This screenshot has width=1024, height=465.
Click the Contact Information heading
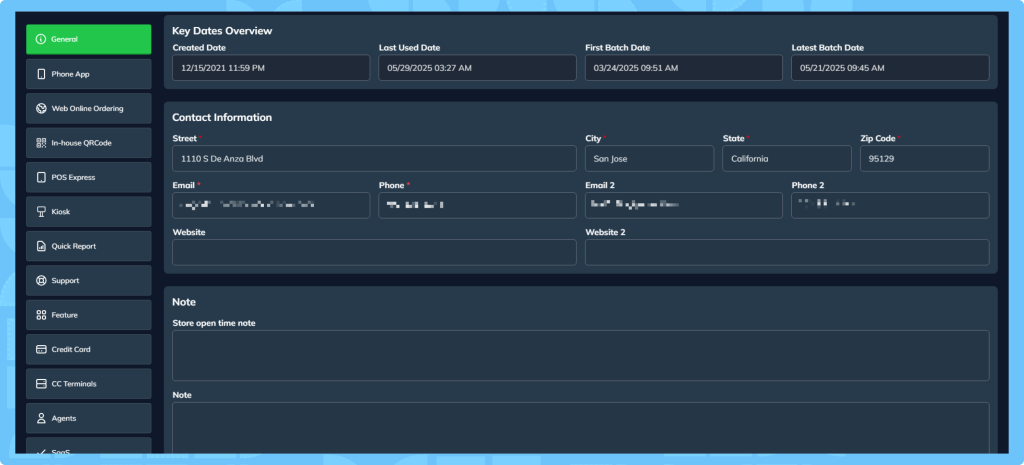pyautogui.click(x=222, y=118)
